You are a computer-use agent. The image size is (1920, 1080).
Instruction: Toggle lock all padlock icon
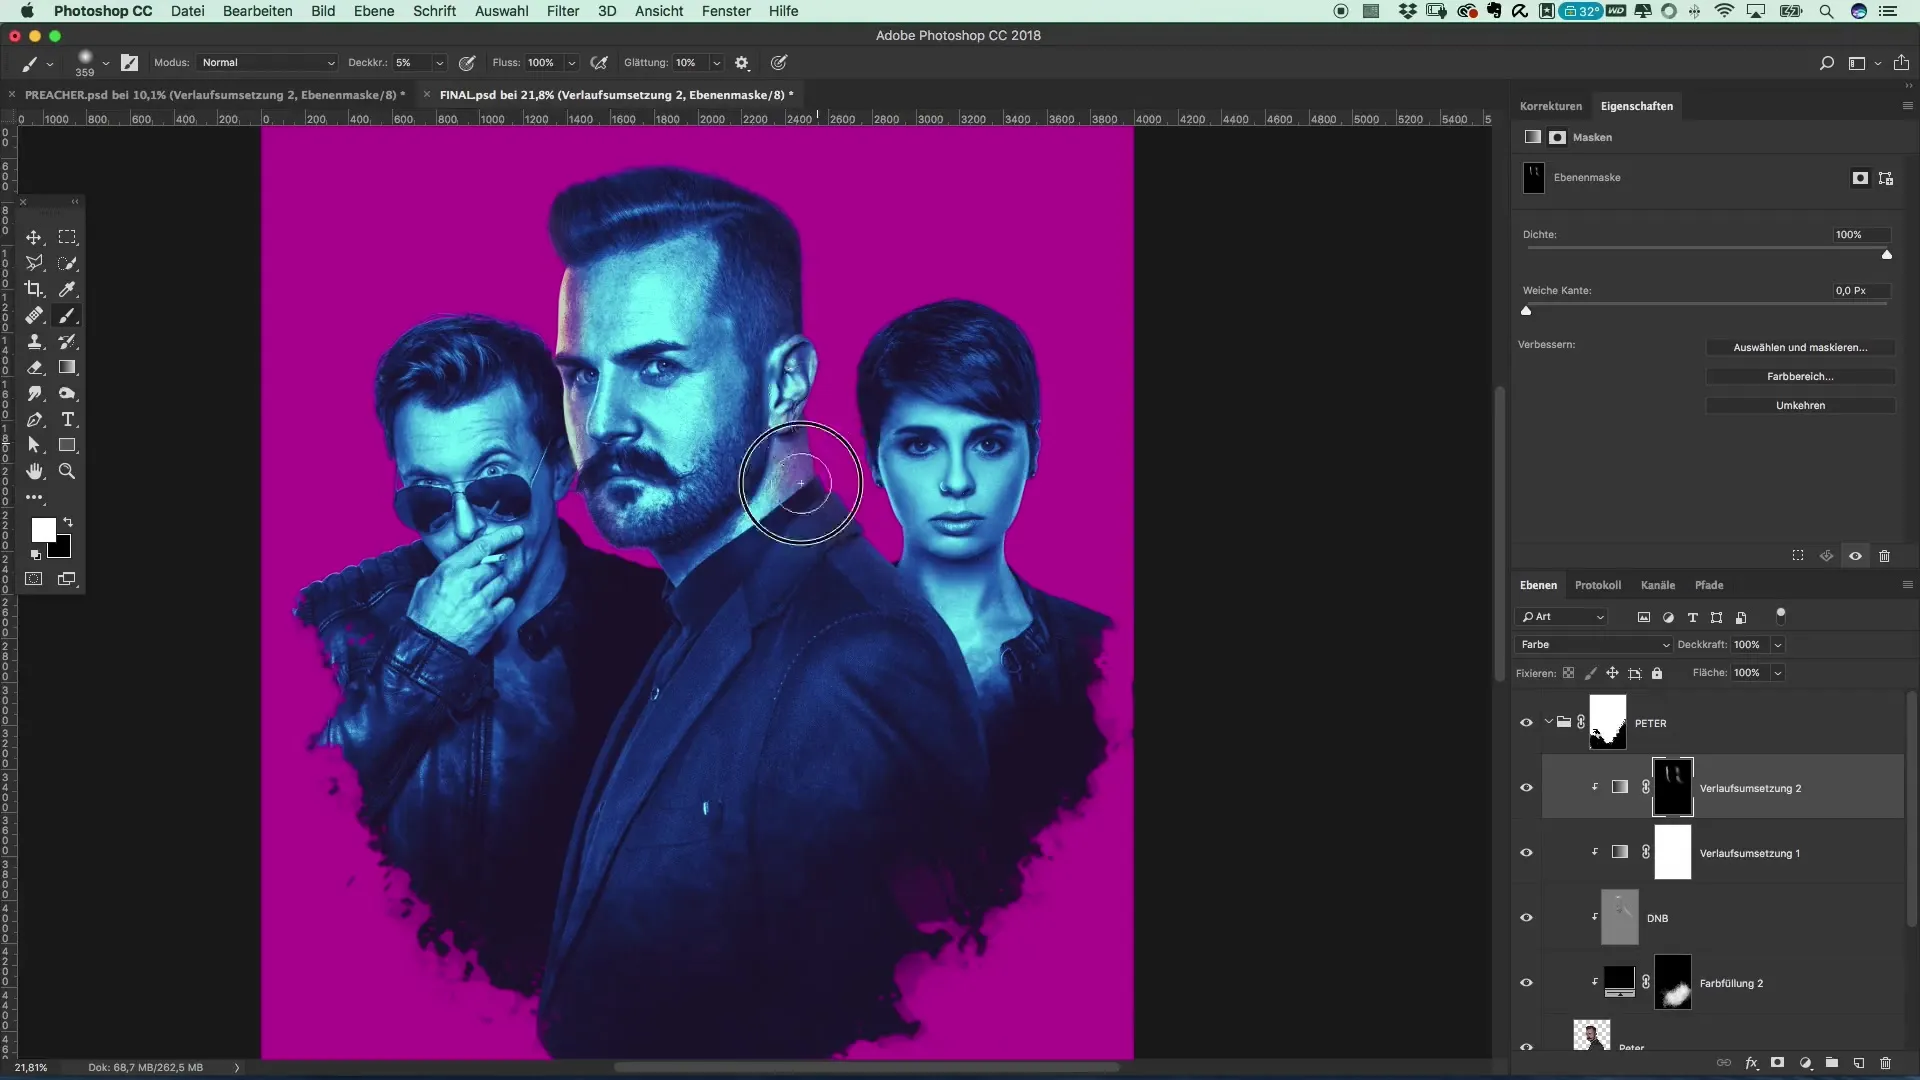click(x=1657, y=673)
